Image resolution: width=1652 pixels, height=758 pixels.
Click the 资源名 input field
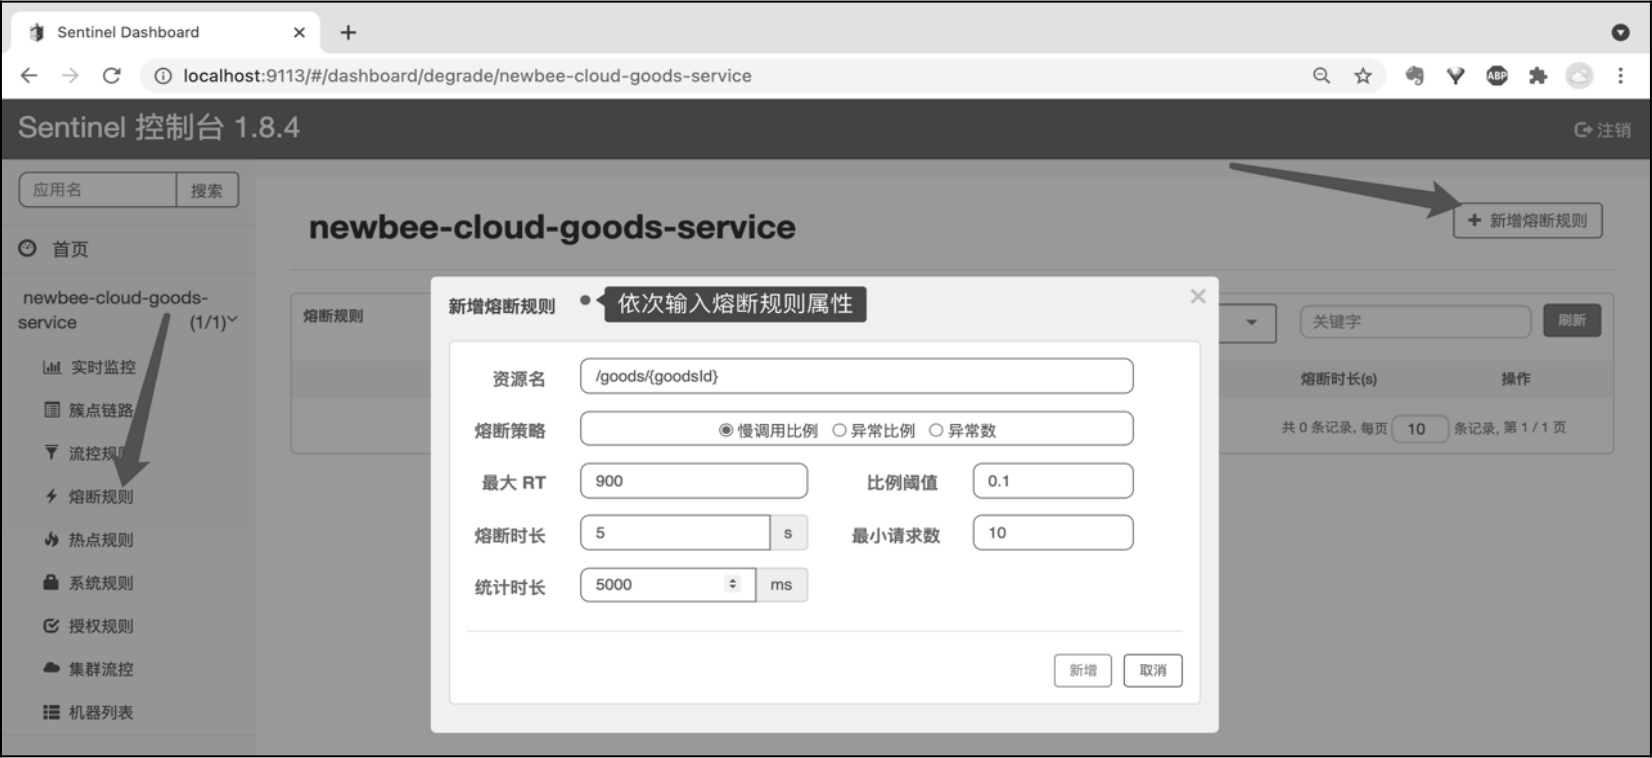click(x=856, y=376)
